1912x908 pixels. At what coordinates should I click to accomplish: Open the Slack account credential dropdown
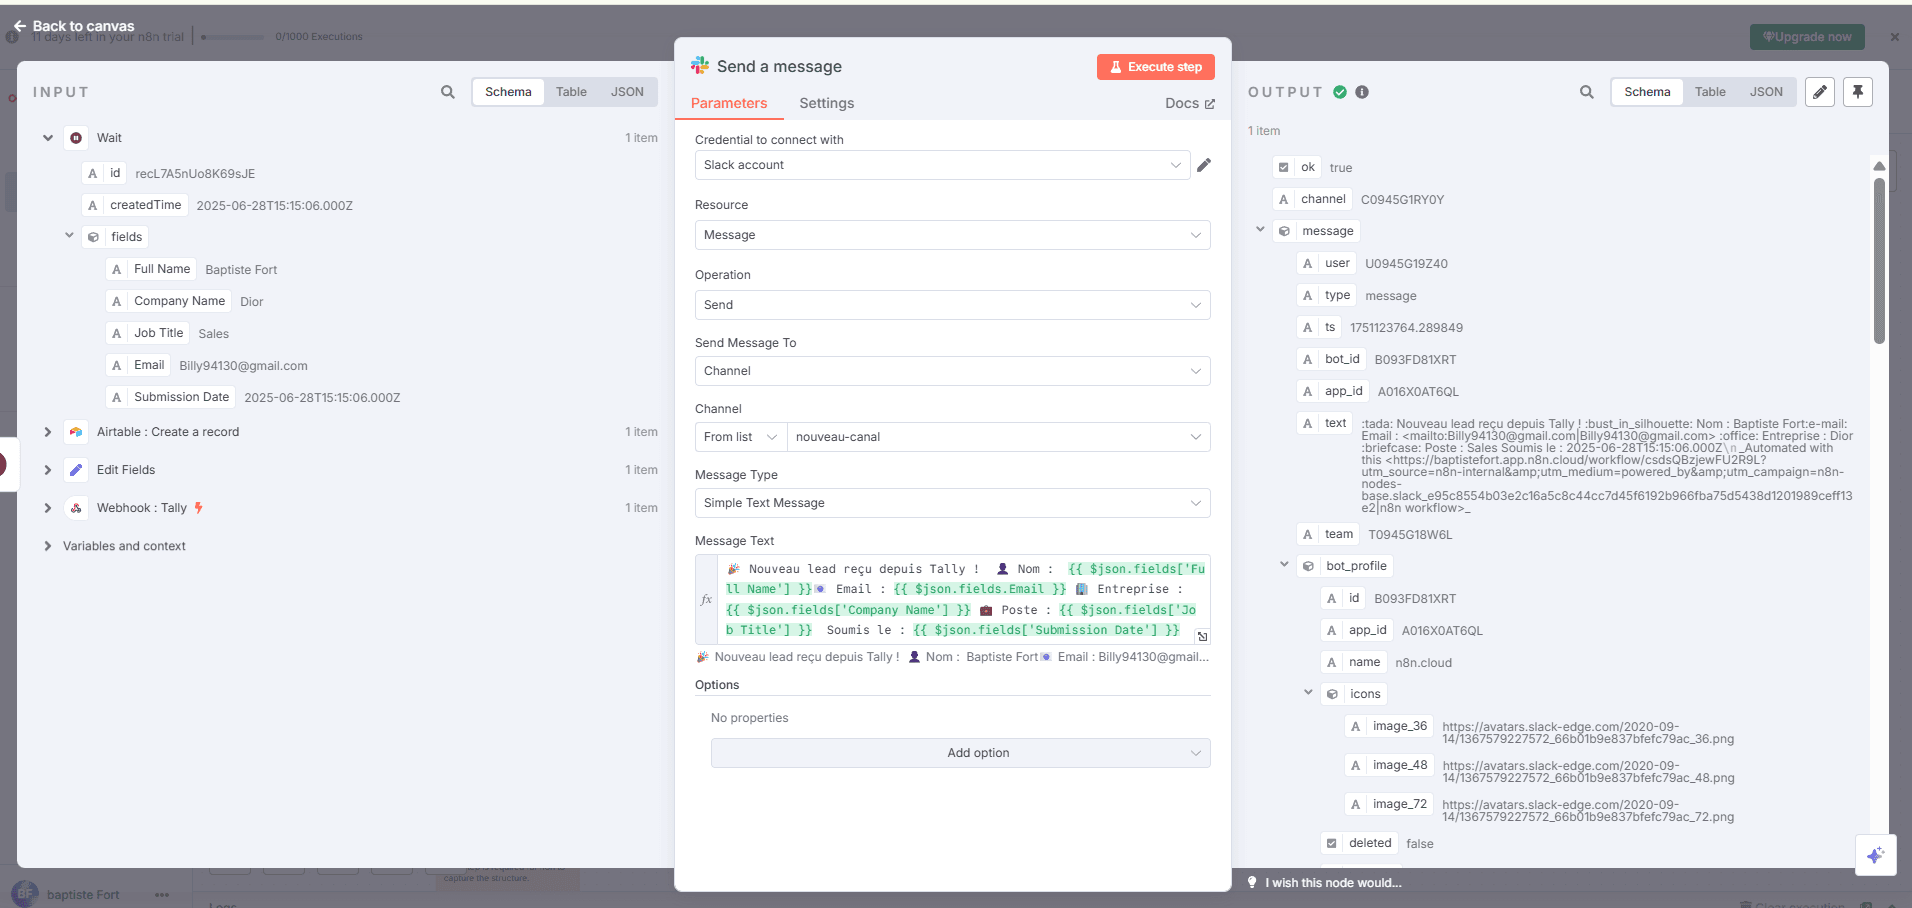click(x=942, y=165)
